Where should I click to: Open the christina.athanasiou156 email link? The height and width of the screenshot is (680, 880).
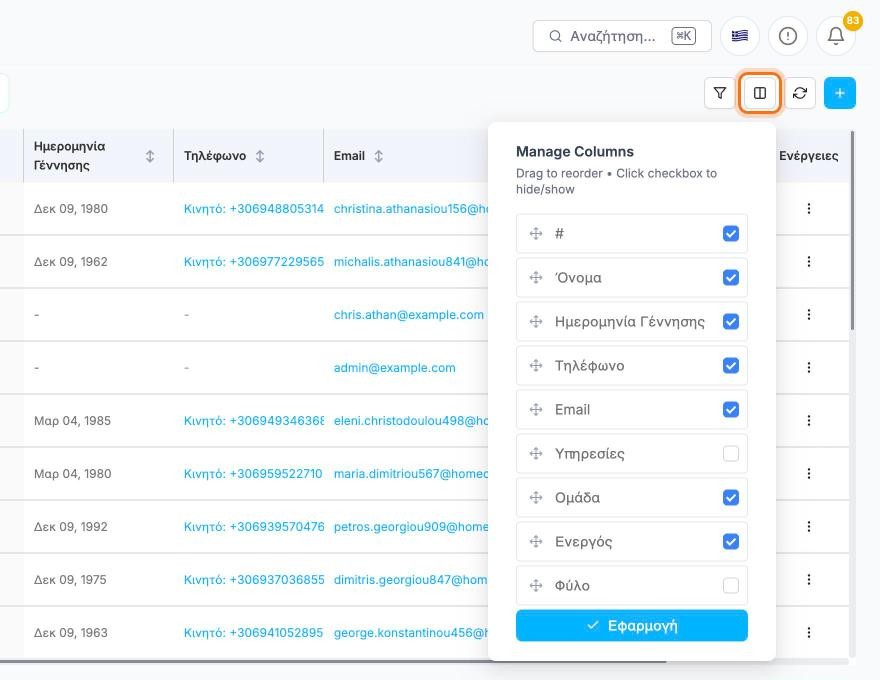click(x=411, y=209)
